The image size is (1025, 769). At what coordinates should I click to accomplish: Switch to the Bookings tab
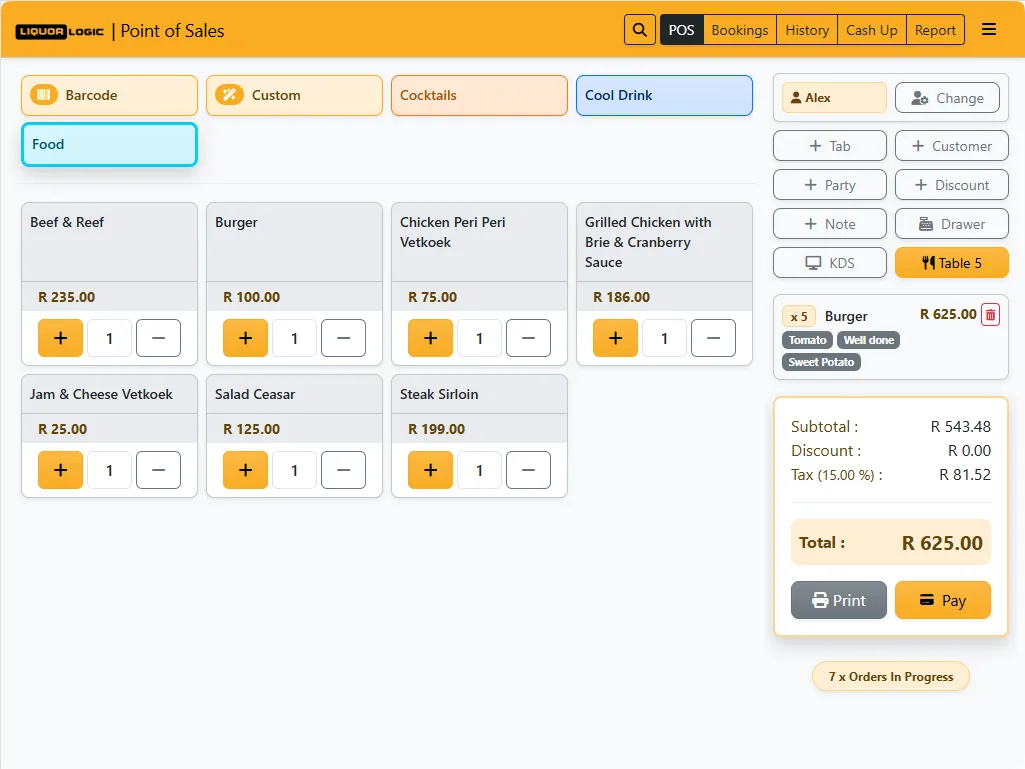740,30
